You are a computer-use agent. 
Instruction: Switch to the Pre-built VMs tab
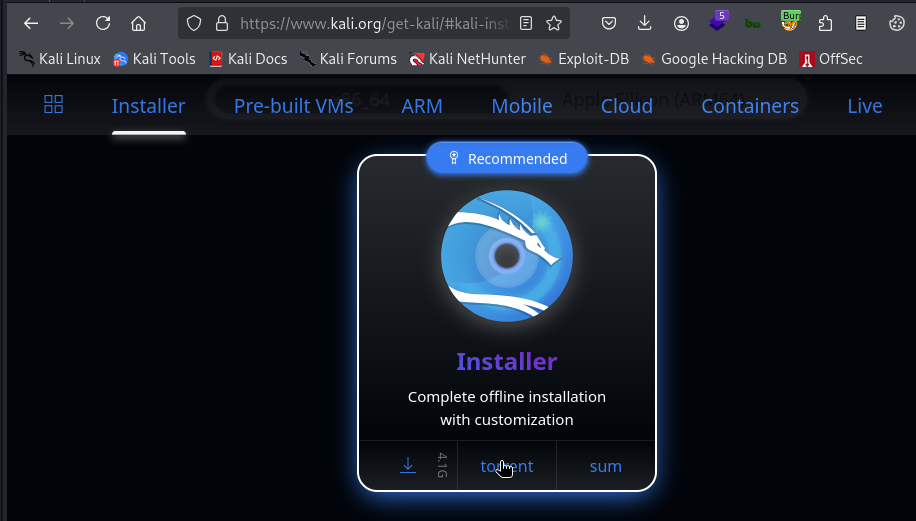(293, 106)
